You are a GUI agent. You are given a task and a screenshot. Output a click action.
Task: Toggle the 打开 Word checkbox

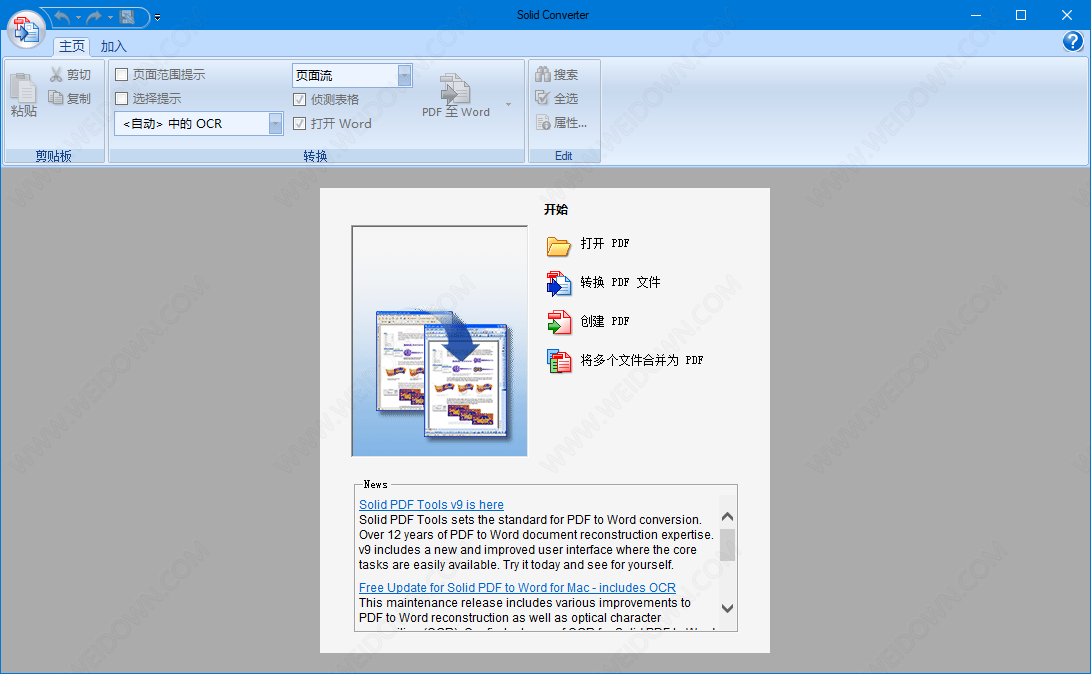[x=299, y=123]
